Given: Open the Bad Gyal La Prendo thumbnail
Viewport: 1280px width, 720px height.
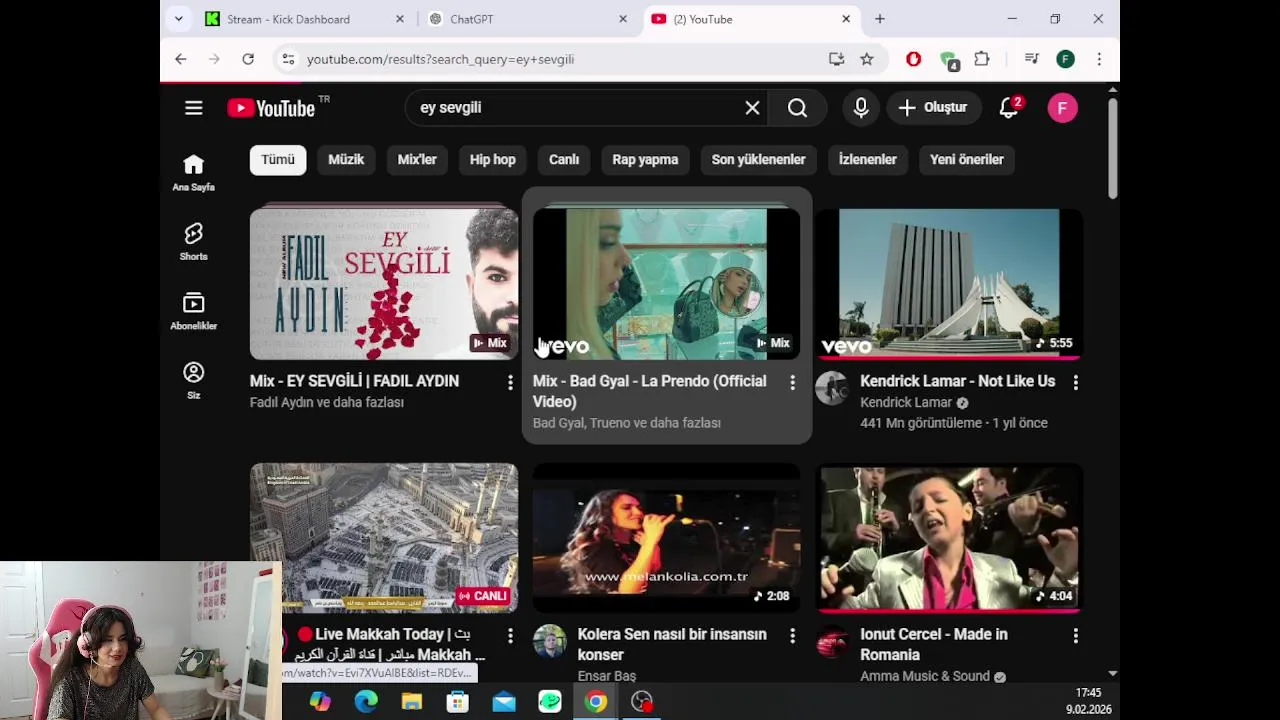Looking at the screenshot, I should coord(666,284).
